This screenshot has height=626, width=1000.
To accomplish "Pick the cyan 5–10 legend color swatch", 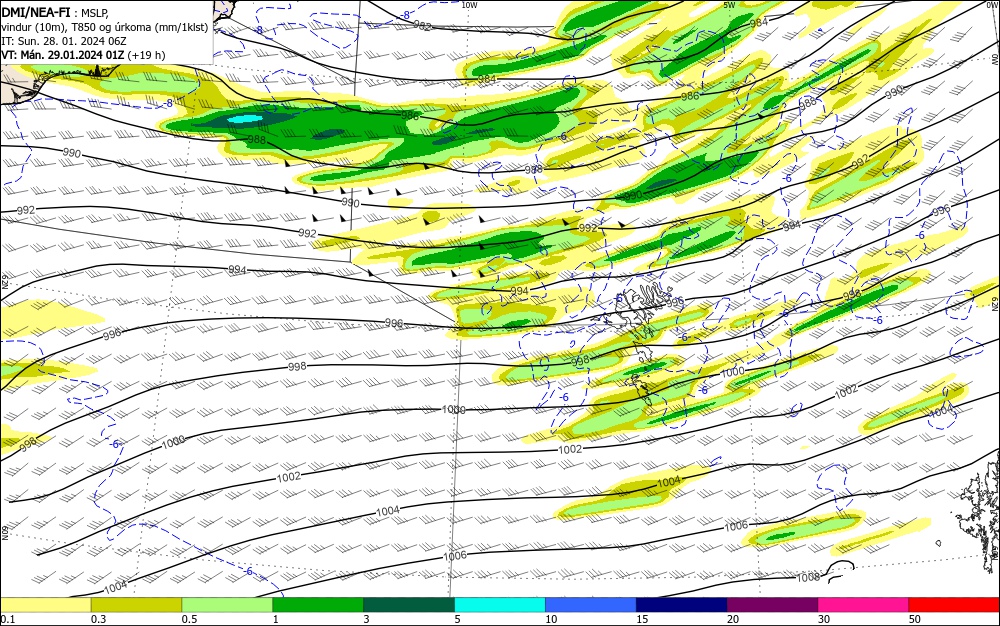I will (499, 605).
